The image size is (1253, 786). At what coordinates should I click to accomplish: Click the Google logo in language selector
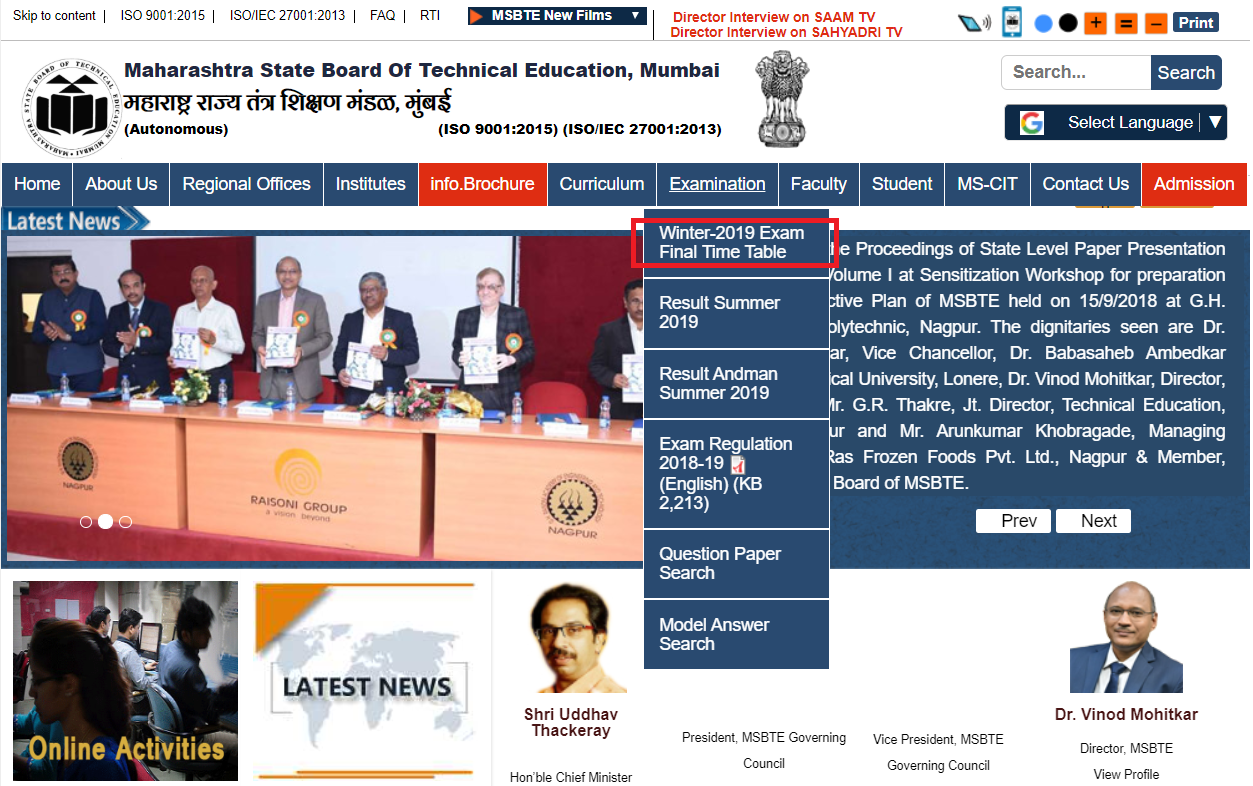[x=1031, y=123]
